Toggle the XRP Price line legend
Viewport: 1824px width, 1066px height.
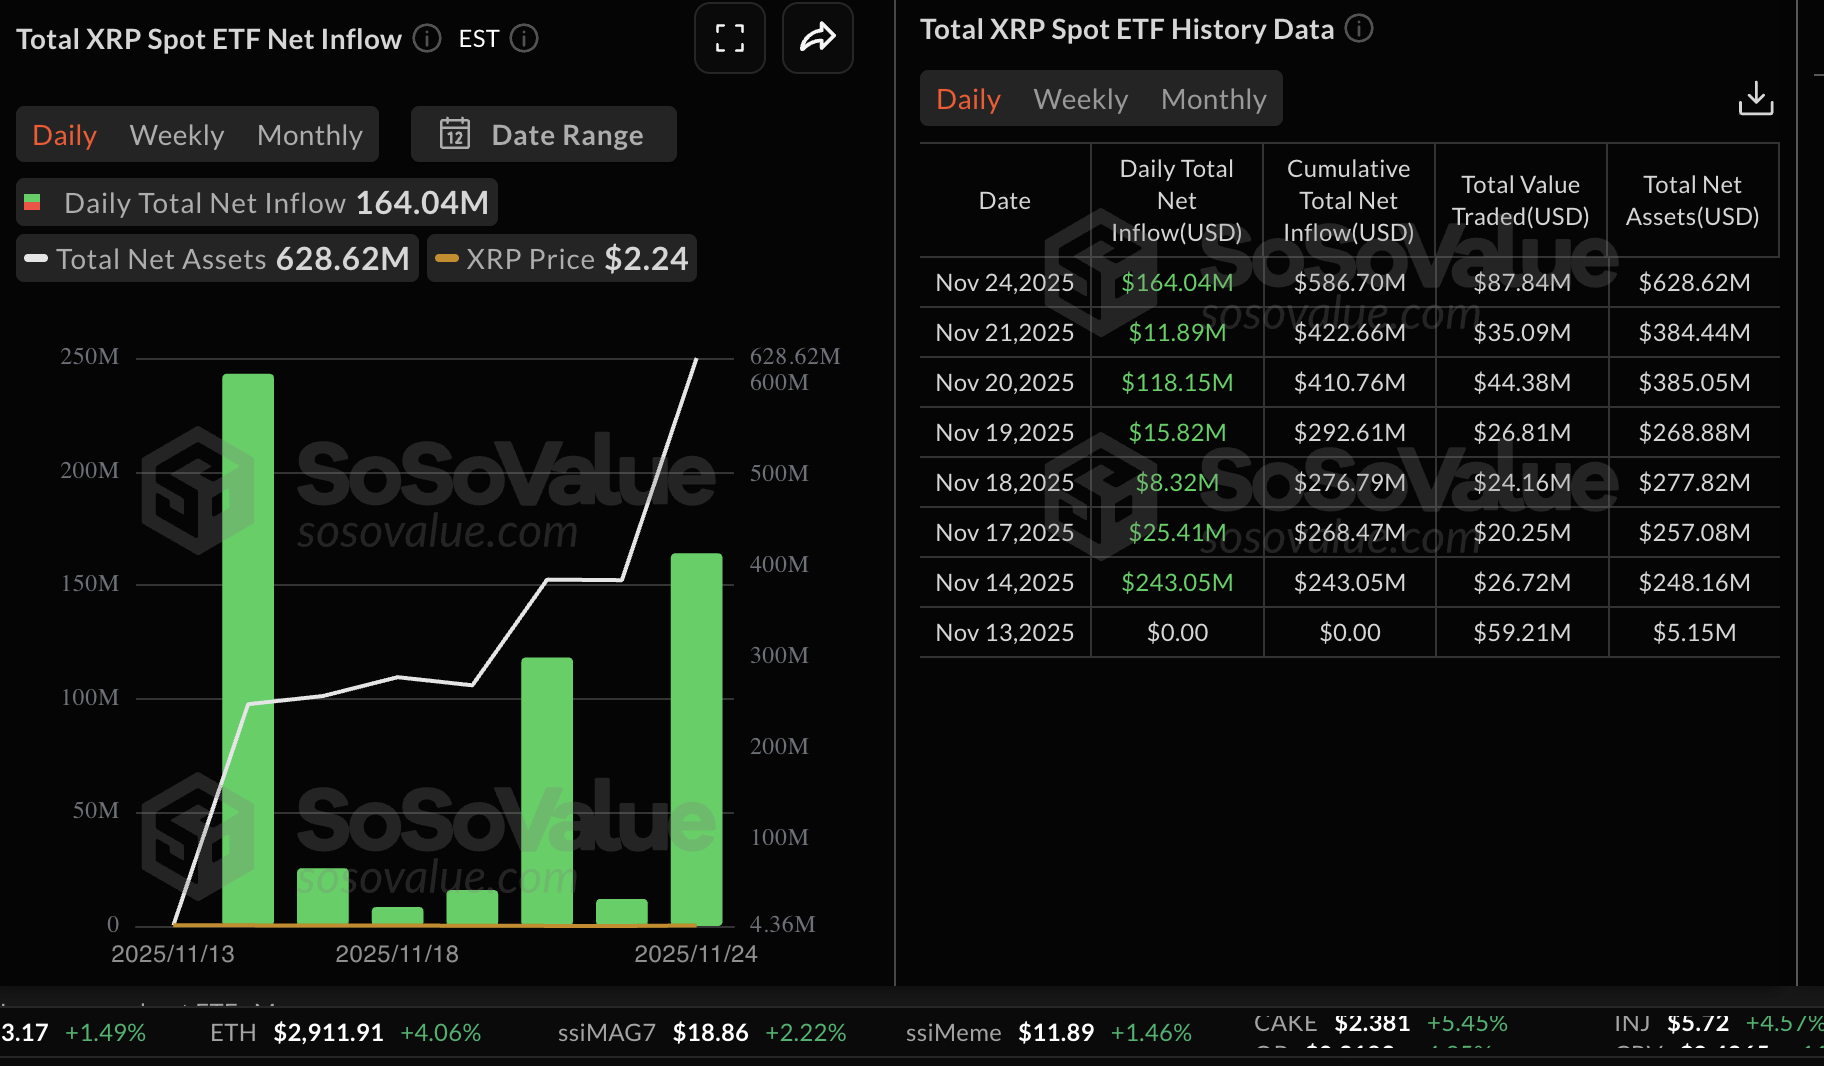561,258
